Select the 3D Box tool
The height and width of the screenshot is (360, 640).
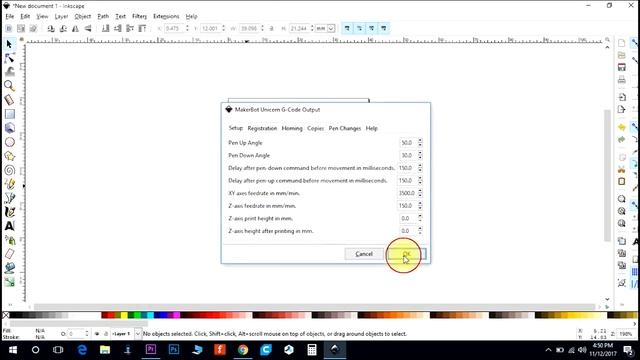9,128
